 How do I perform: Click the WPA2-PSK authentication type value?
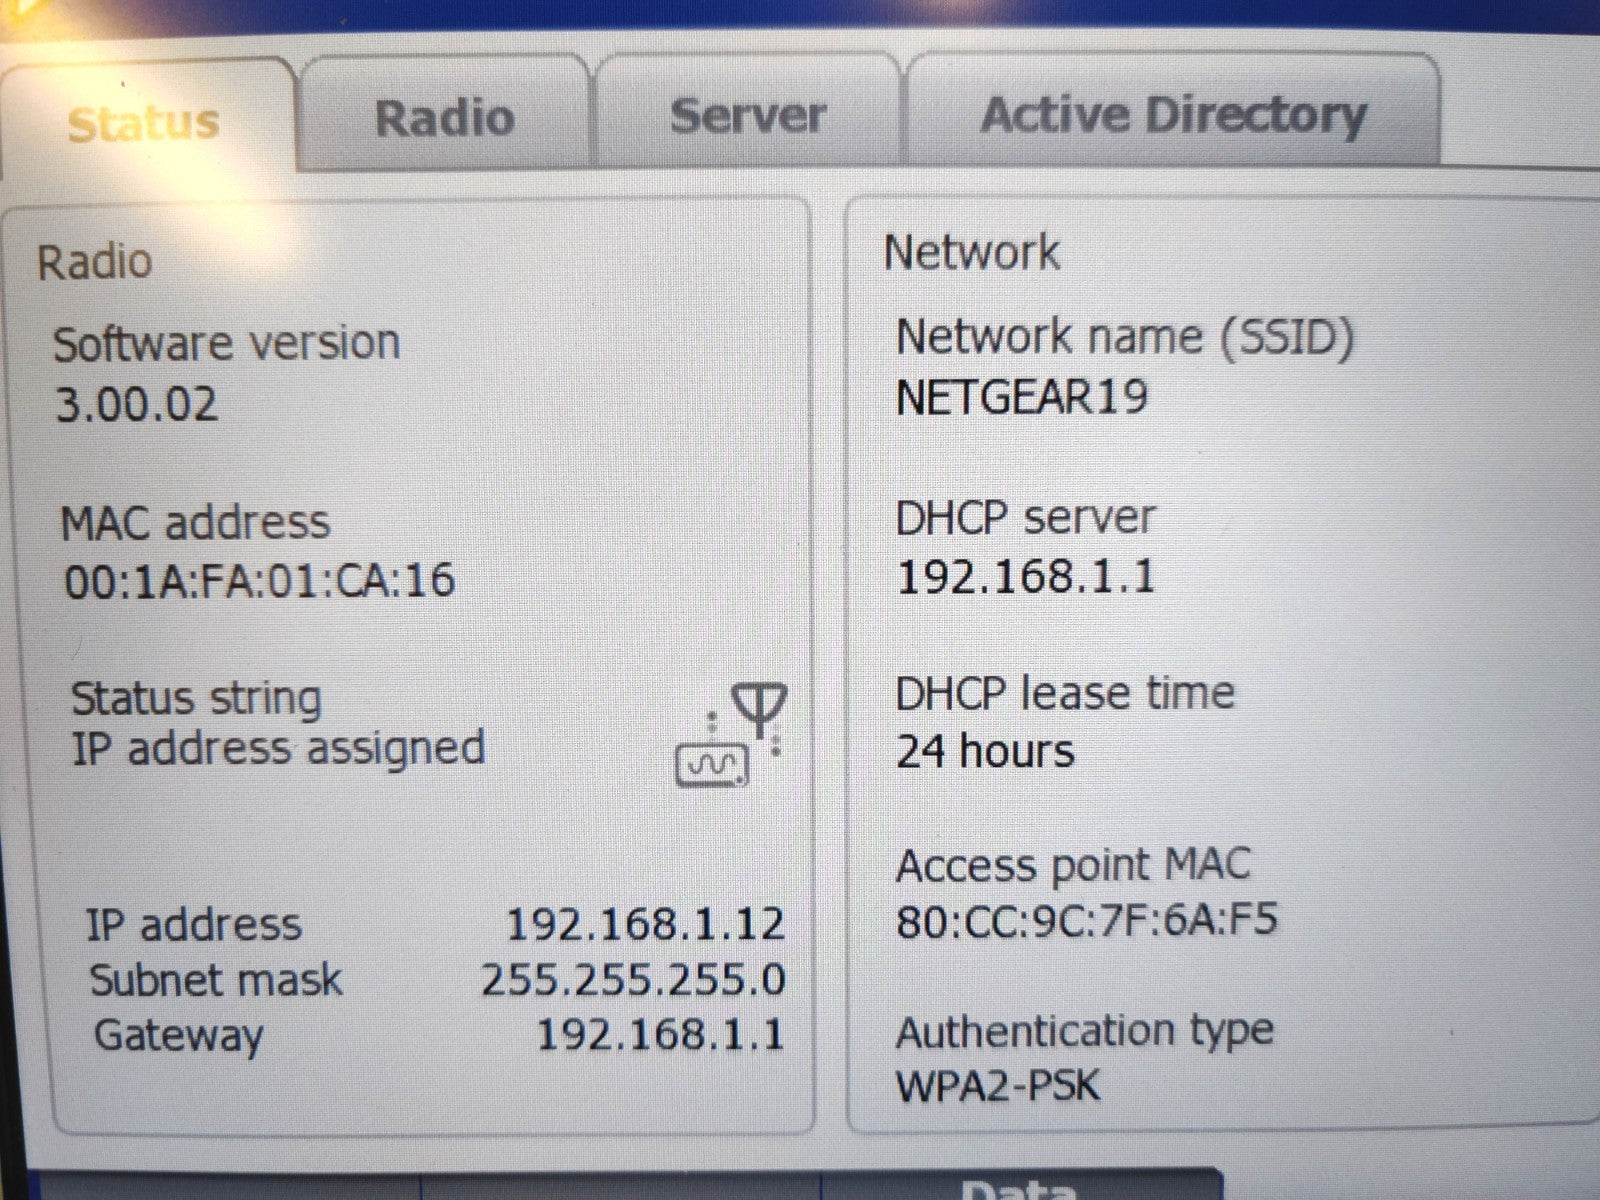tap(998, 1086)
